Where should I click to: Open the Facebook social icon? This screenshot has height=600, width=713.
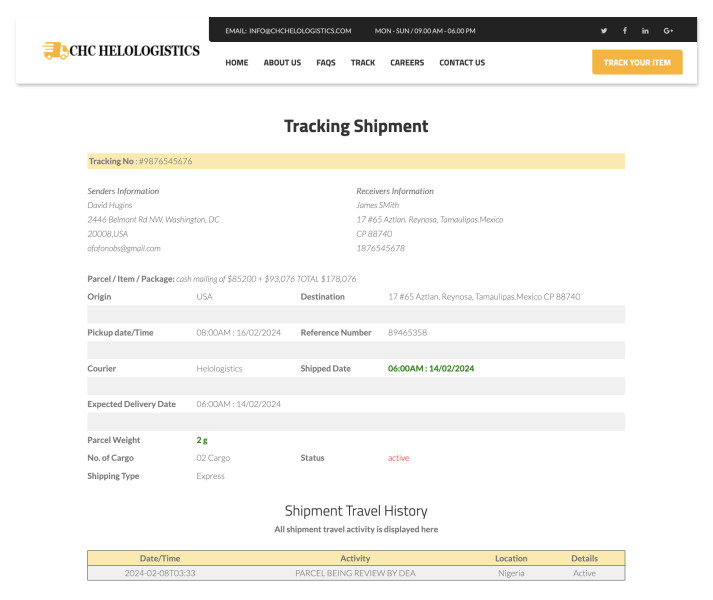pos(625,31)
